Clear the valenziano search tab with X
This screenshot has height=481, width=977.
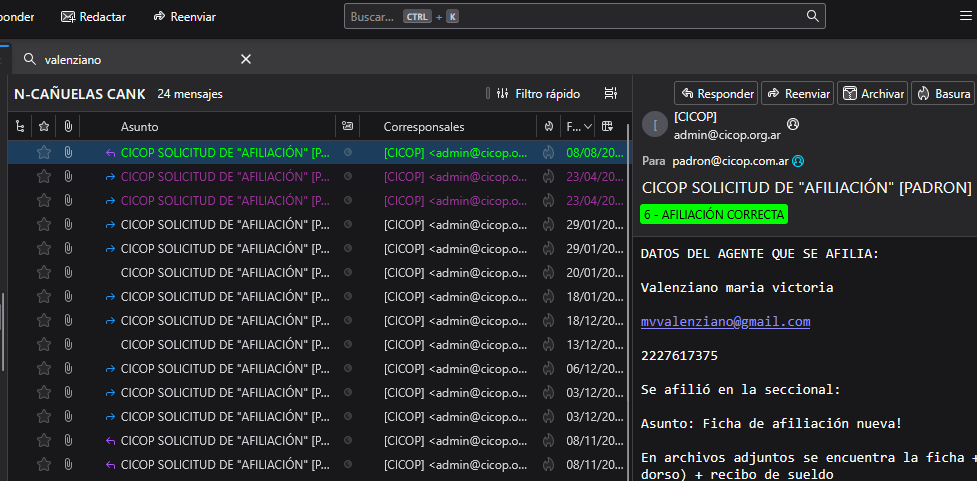tap(246, 59)
